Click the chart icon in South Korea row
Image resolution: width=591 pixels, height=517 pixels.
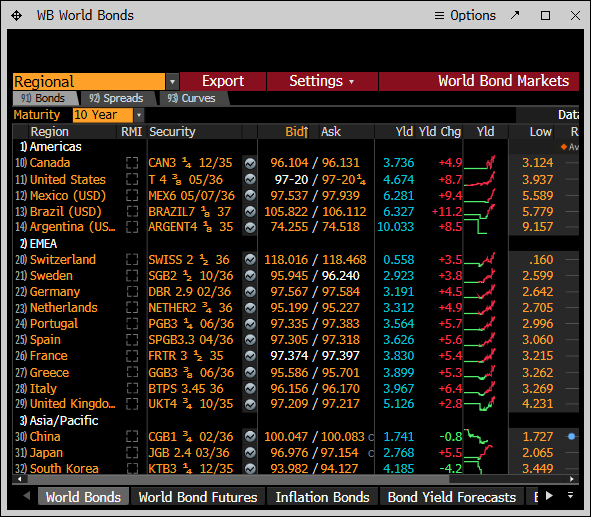point(250,469)
